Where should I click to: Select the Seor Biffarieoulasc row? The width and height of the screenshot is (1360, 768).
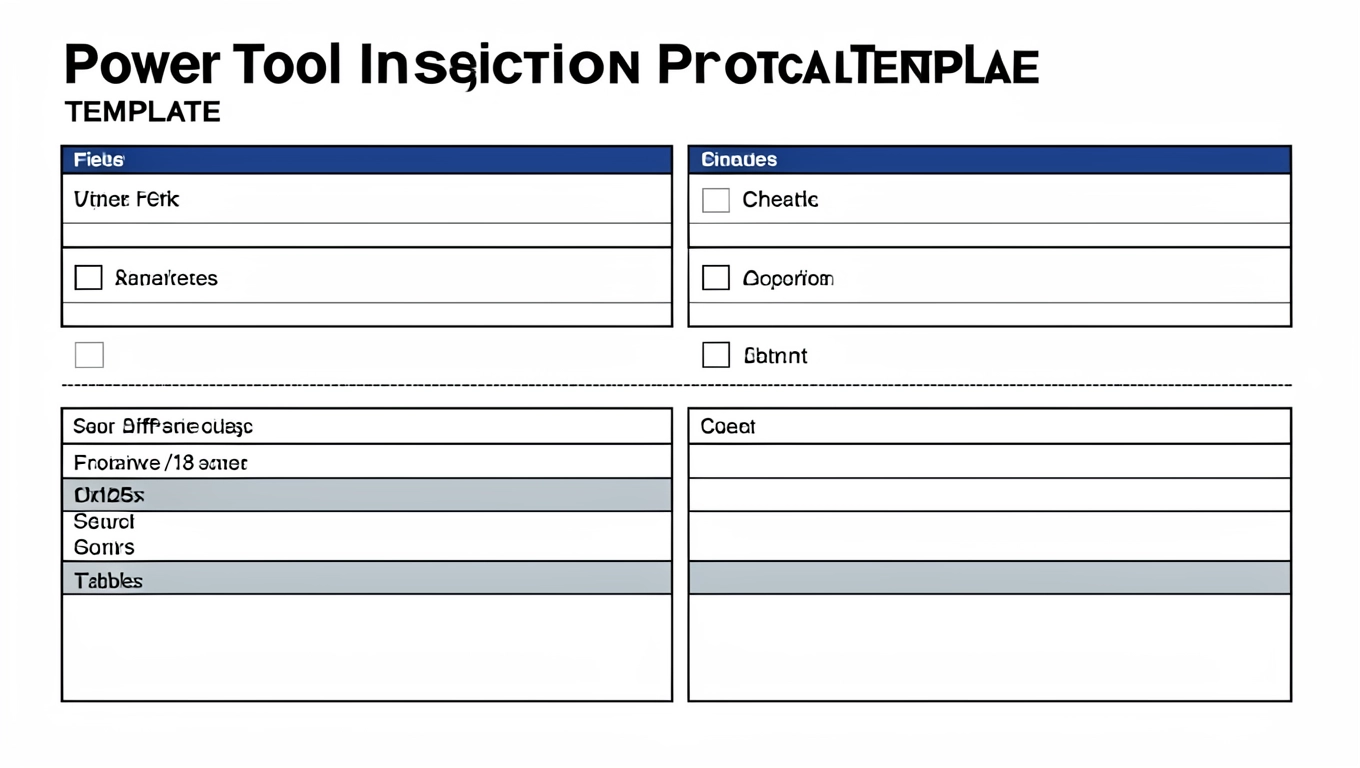click(x=366, y=426)
